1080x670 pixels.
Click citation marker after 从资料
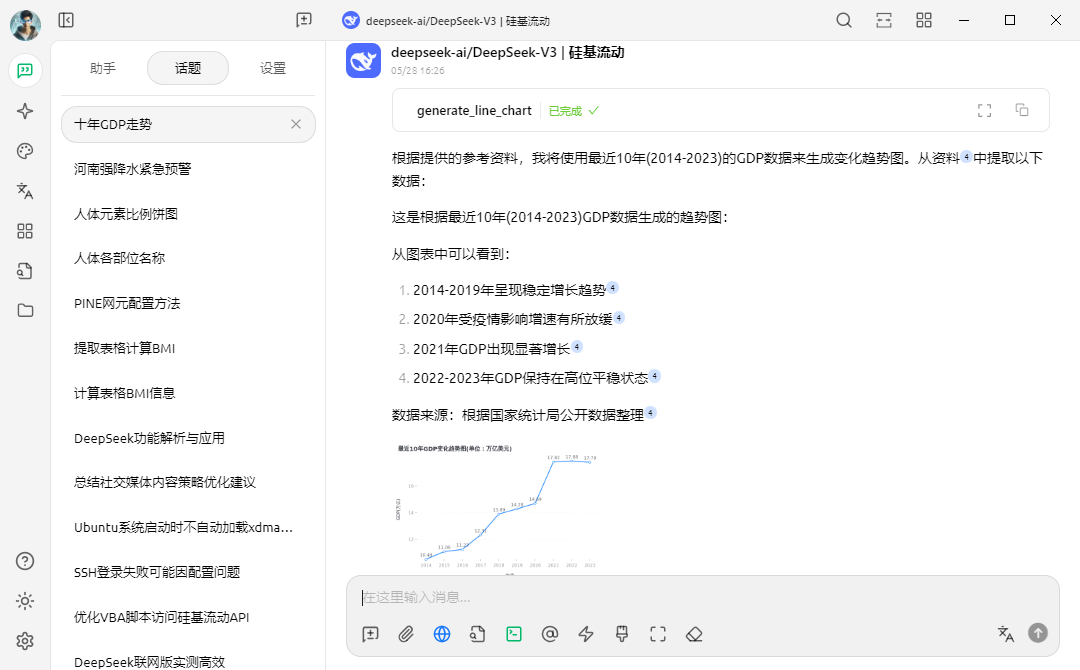(x=966, y=156)
